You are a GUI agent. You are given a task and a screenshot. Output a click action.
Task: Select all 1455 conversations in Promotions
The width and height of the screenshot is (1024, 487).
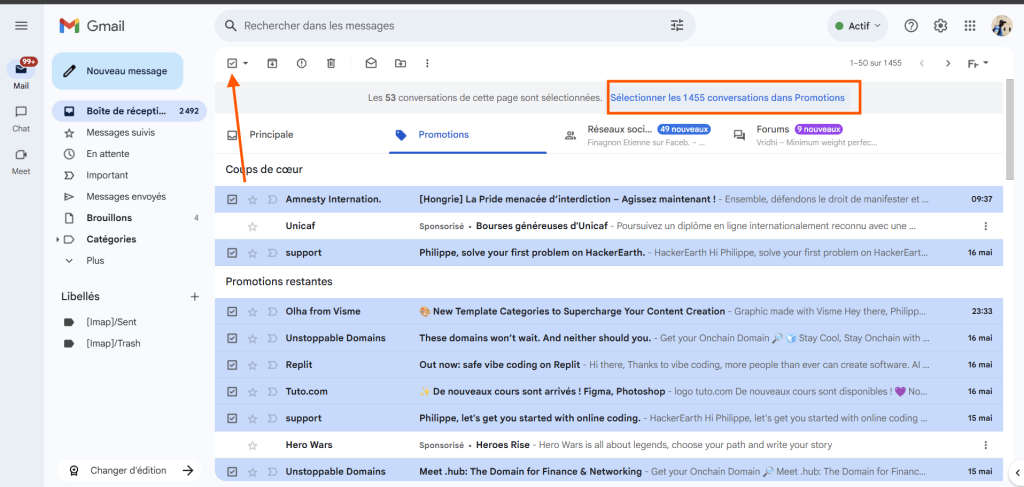(x=728, y=98)
